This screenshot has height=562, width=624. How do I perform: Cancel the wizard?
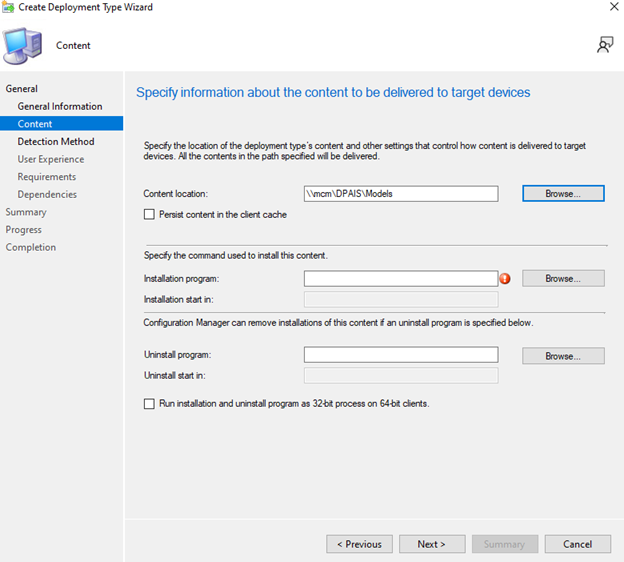point(578,544)
